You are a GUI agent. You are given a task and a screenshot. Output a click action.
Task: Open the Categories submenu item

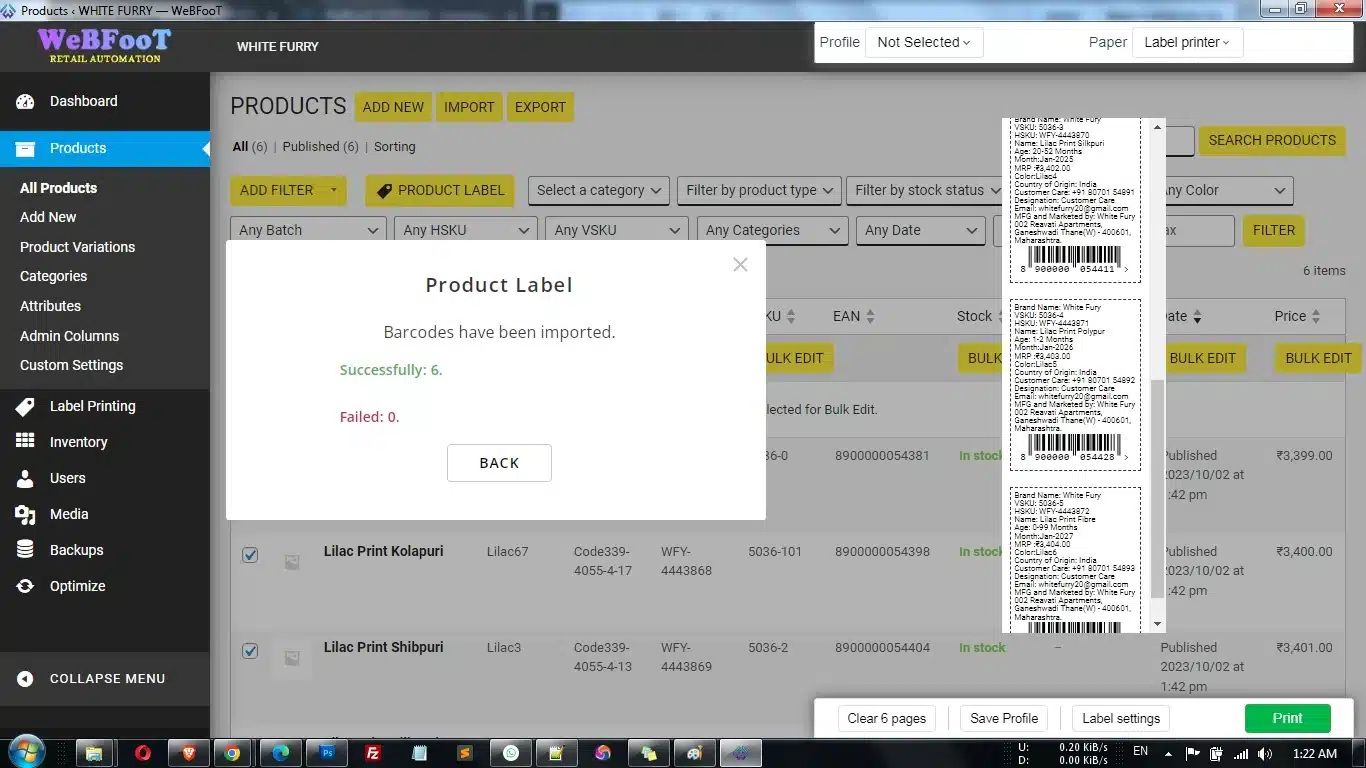(x=53, y=276)
